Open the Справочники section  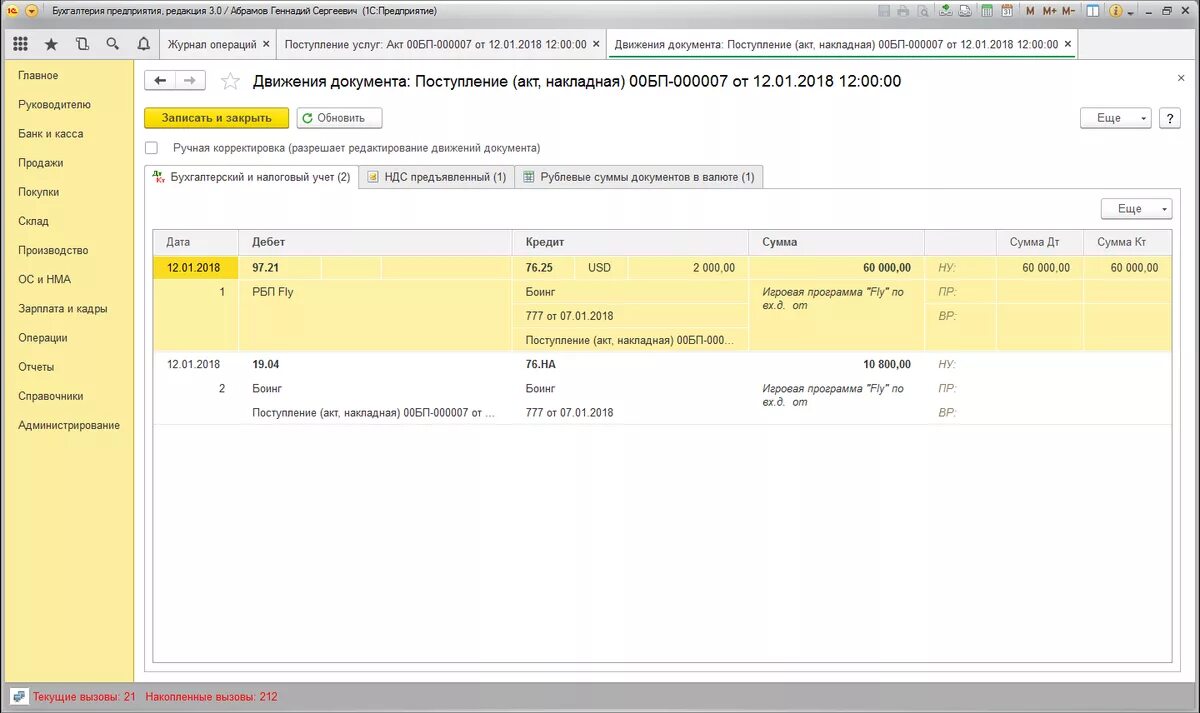[x=50, y=395]
